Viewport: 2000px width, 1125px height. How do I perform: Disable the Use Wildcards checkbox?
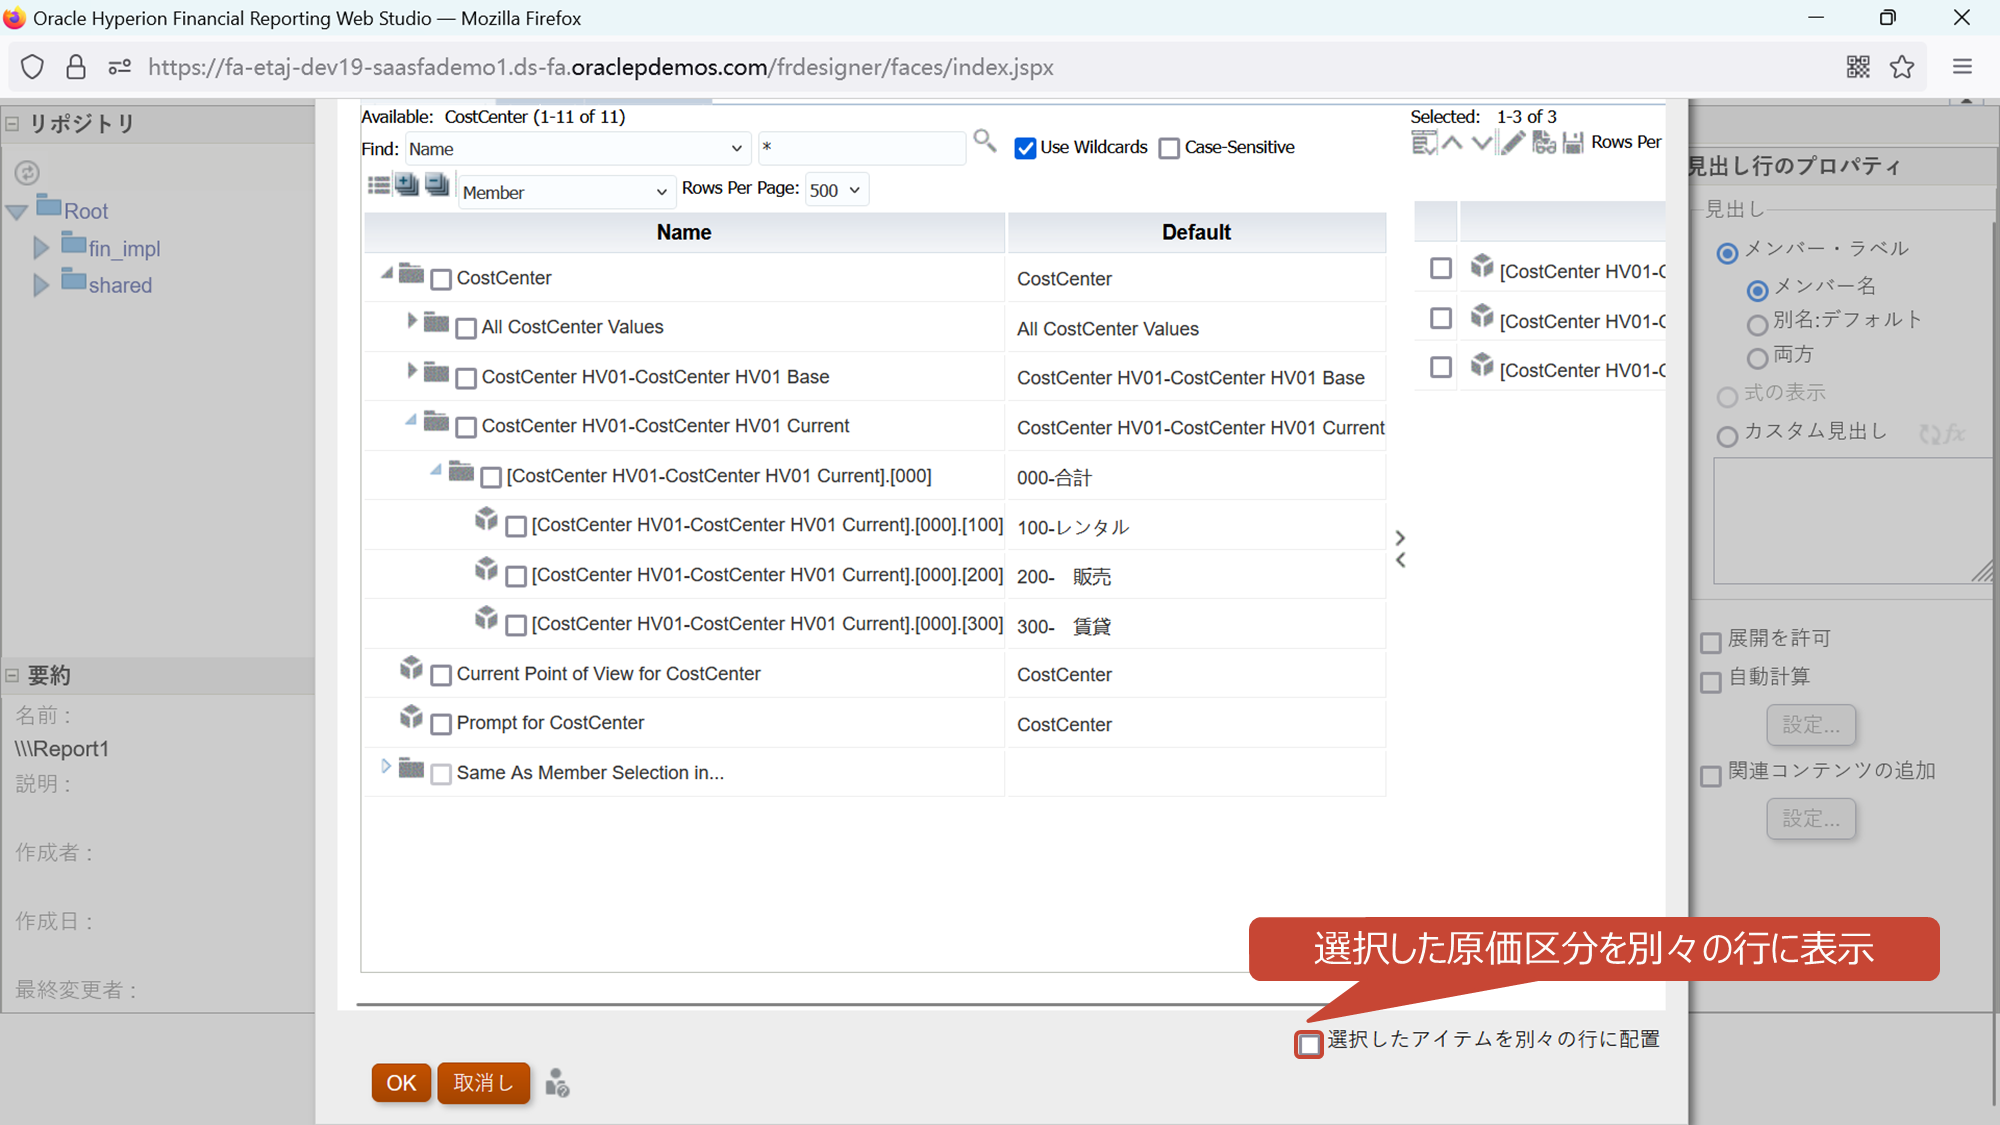(x=1025, y=148)
